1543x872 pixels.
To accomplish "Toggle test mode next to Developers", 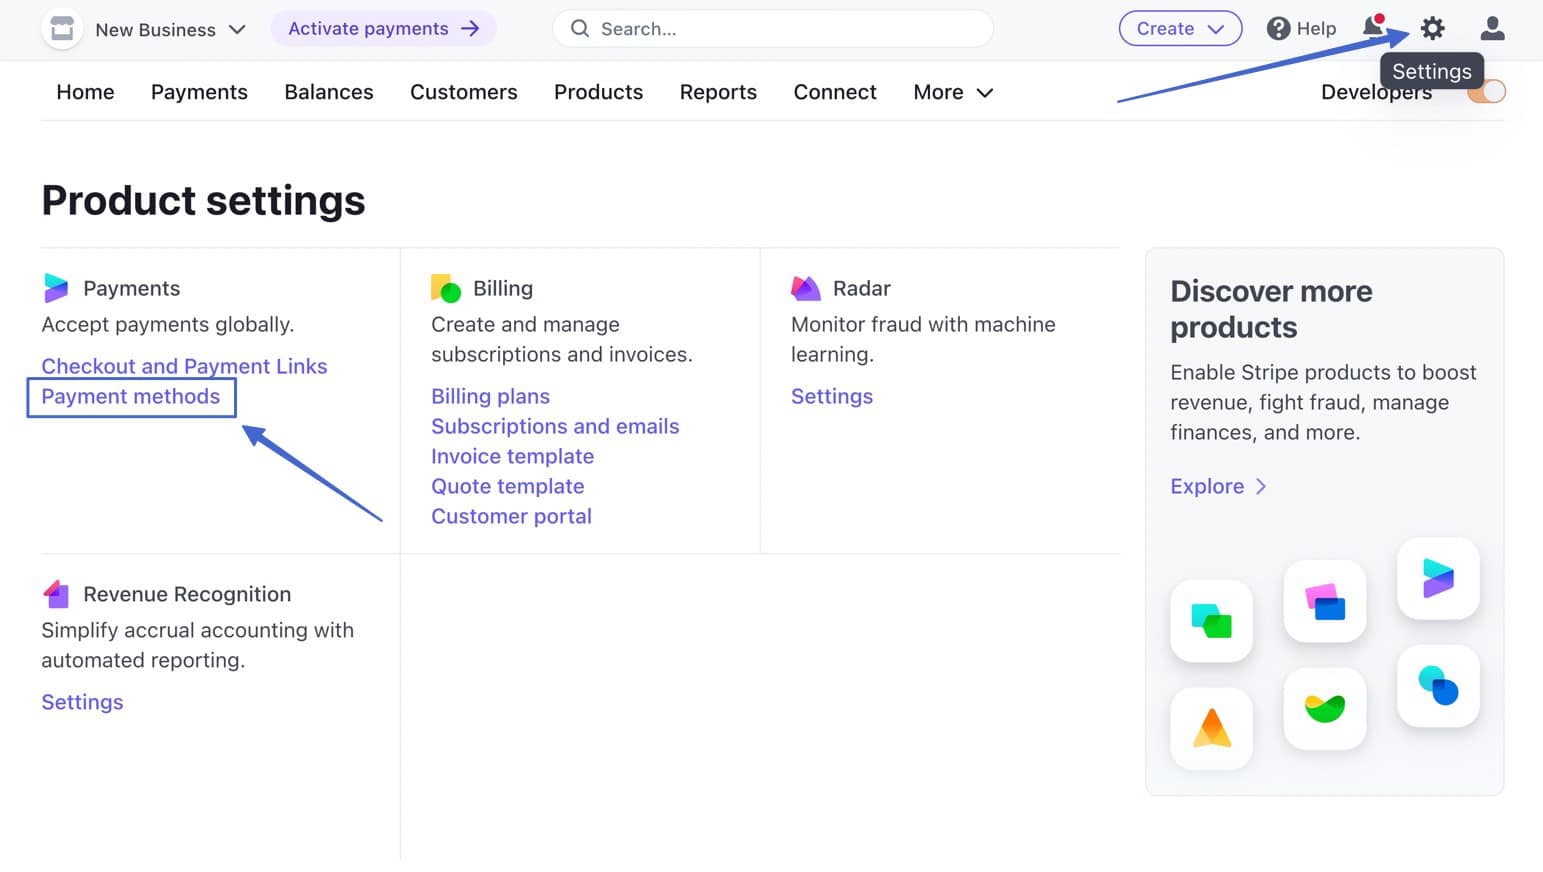I will point(1487,91).
